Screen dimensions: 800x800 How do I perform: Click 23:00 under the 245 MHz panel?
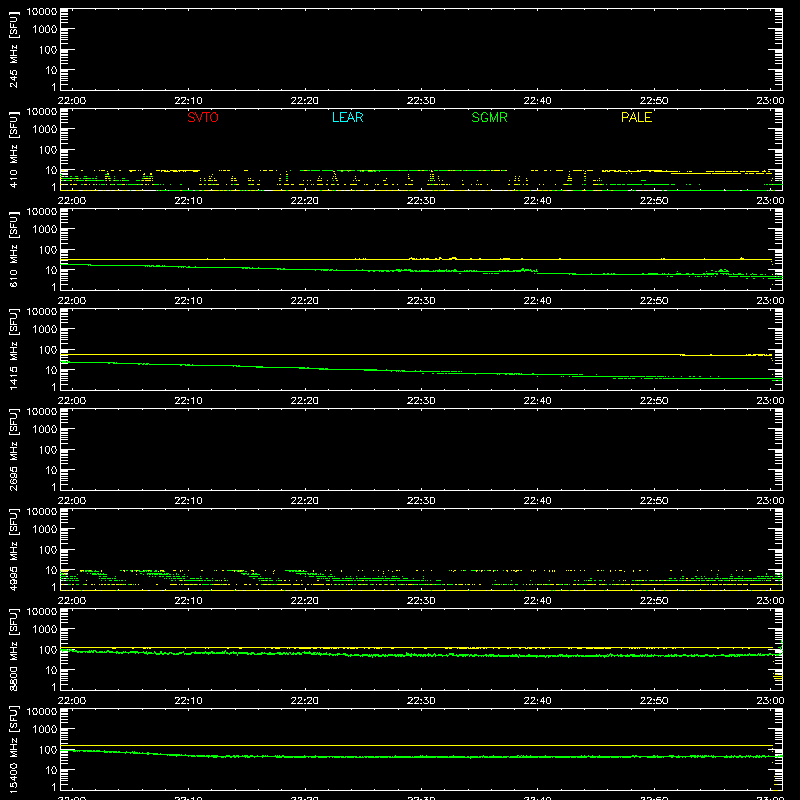770,101
